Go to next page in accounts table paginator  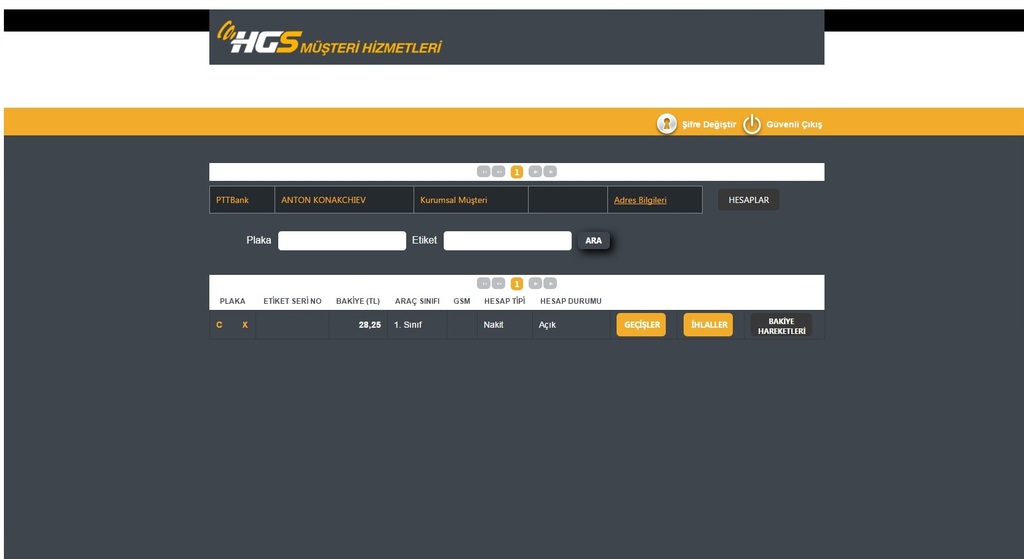point(535,284)
